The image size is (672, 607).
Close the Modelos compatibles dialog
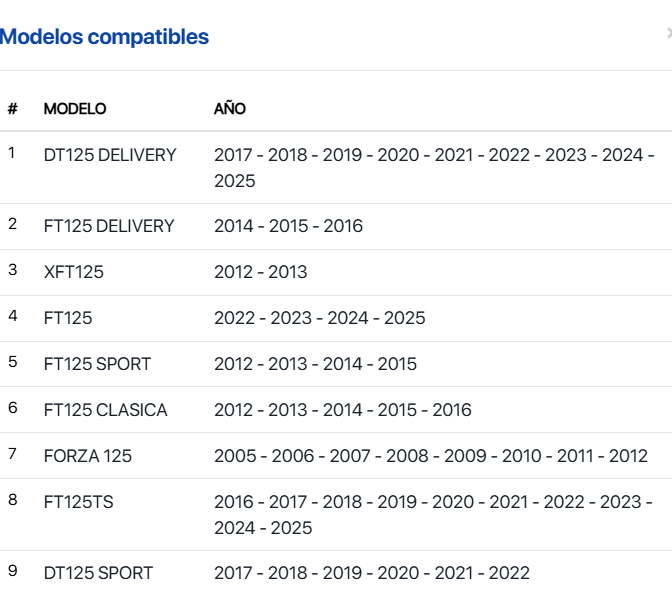tap(669, 33)
